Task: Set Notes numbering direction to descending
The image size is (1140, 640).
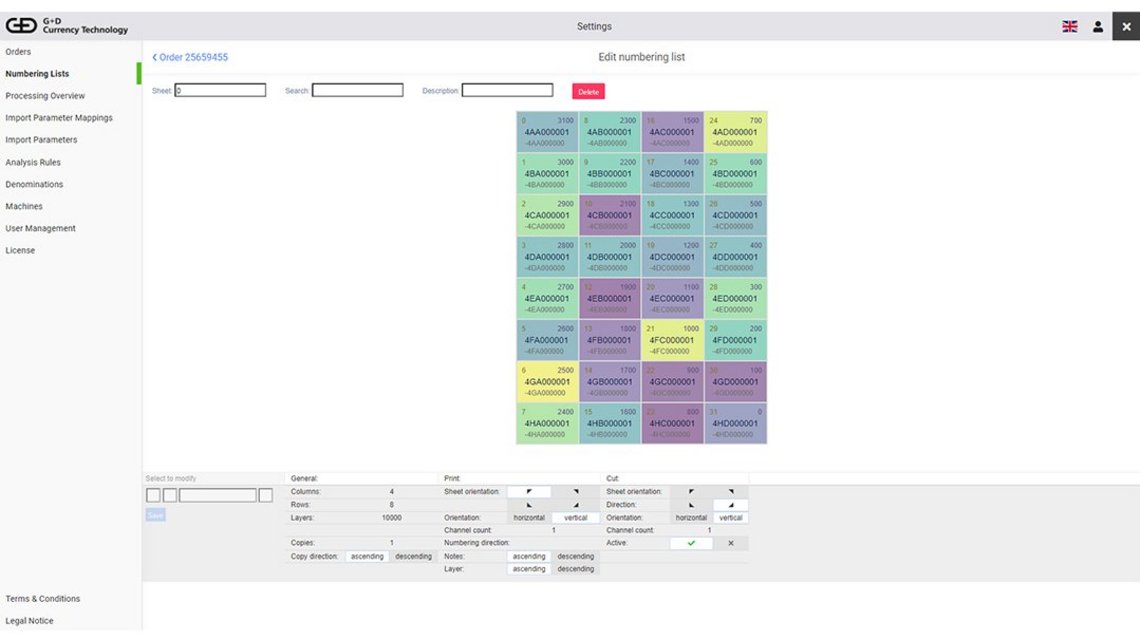Action: coord(576,555)
